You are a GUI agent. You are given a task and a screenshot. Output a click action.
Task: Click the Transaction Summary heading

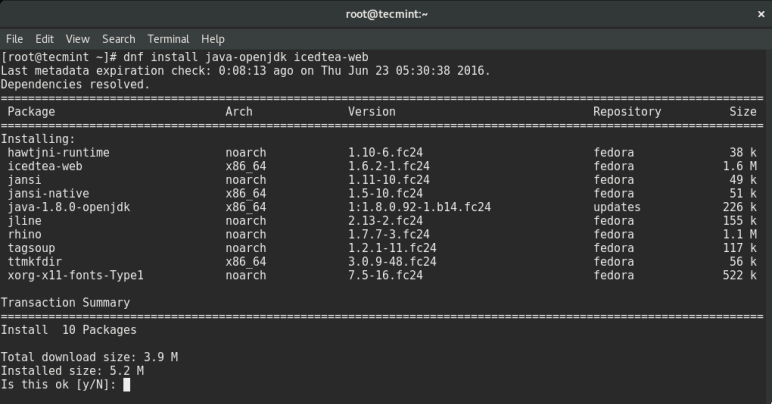tap(65, 303)
